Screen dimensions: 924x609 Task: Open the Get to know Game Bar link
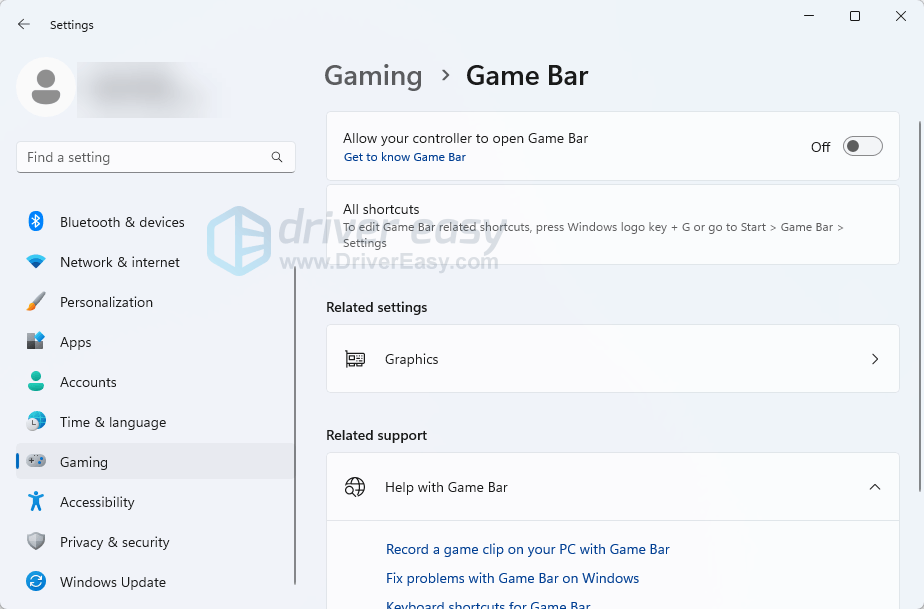404,157
